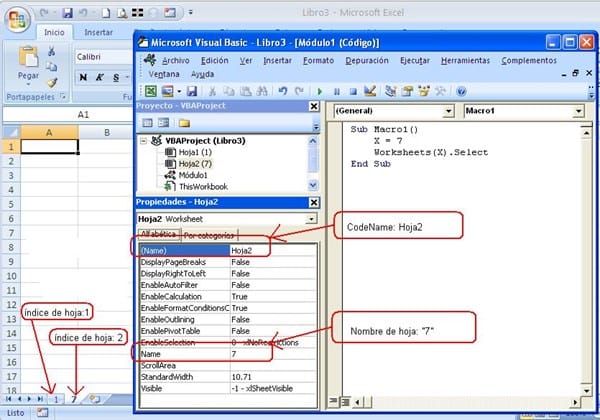Open the Toolbox icon in VBA toolbar
This screenshot has width=600, height=420.
coord(440,91)
